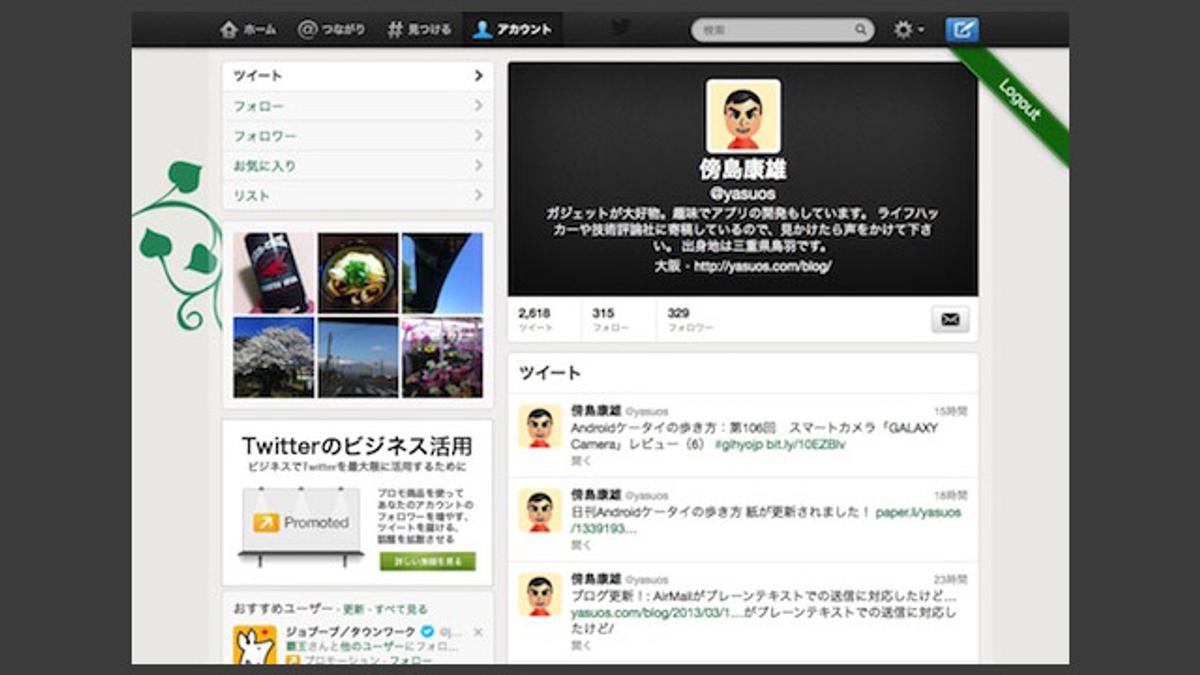1200x675 pixels.
Task: Open the noodle bowl photo thumbnail
Action: tap(358, 273)
